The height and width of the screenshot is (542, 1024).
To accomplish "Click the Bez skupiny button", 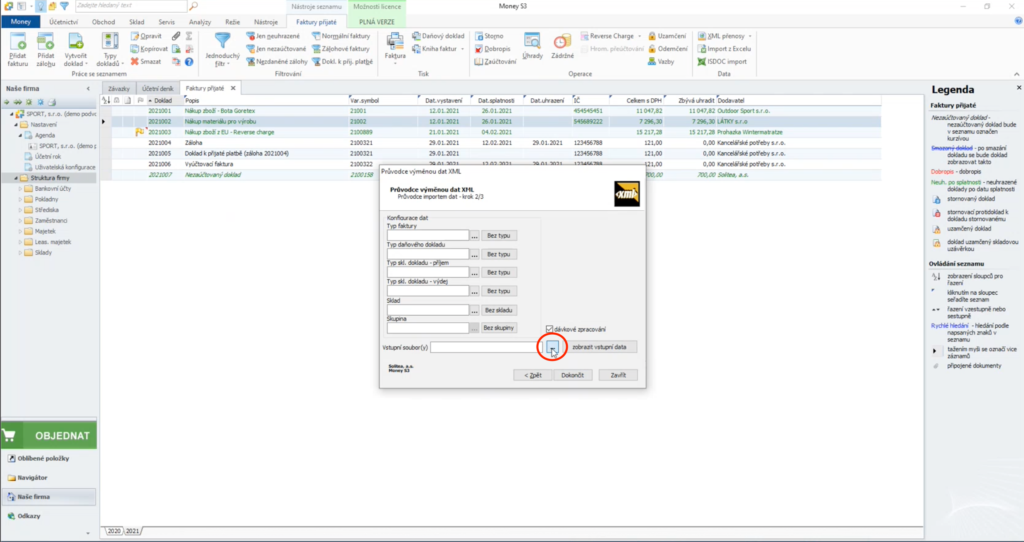I will [x=499, y=328].
